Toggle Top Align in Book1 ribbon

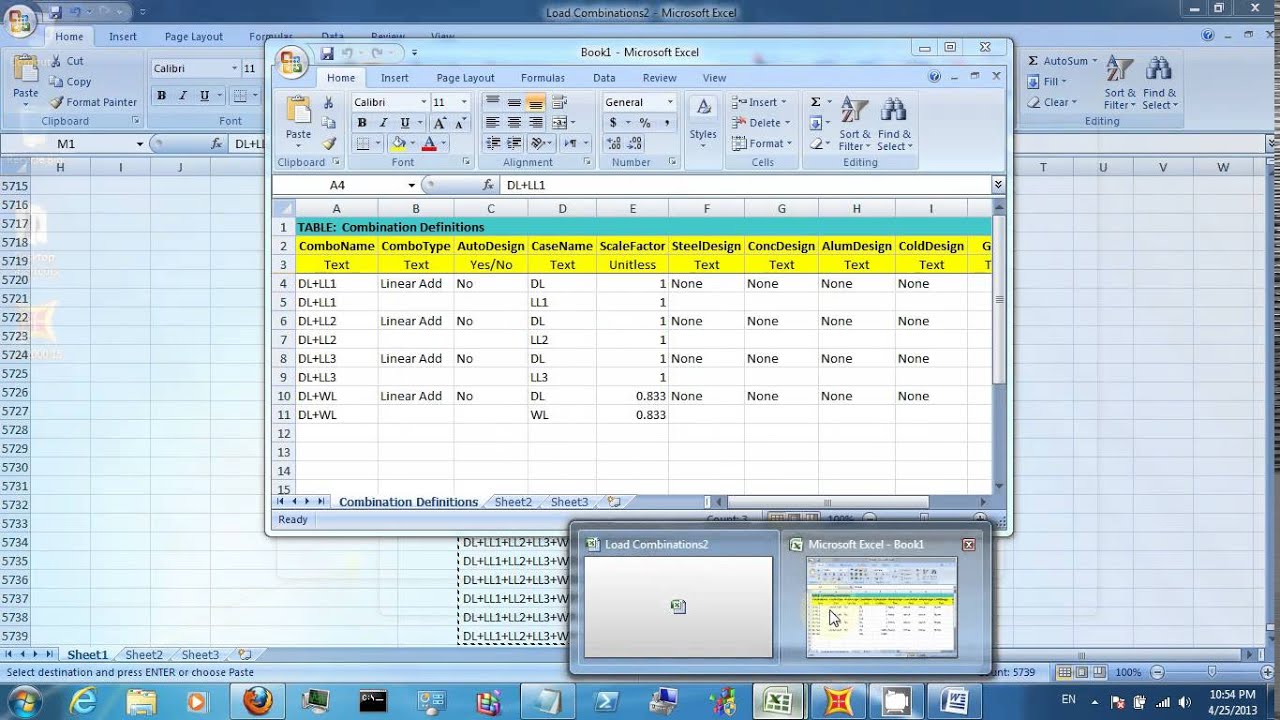coord(492,102)
